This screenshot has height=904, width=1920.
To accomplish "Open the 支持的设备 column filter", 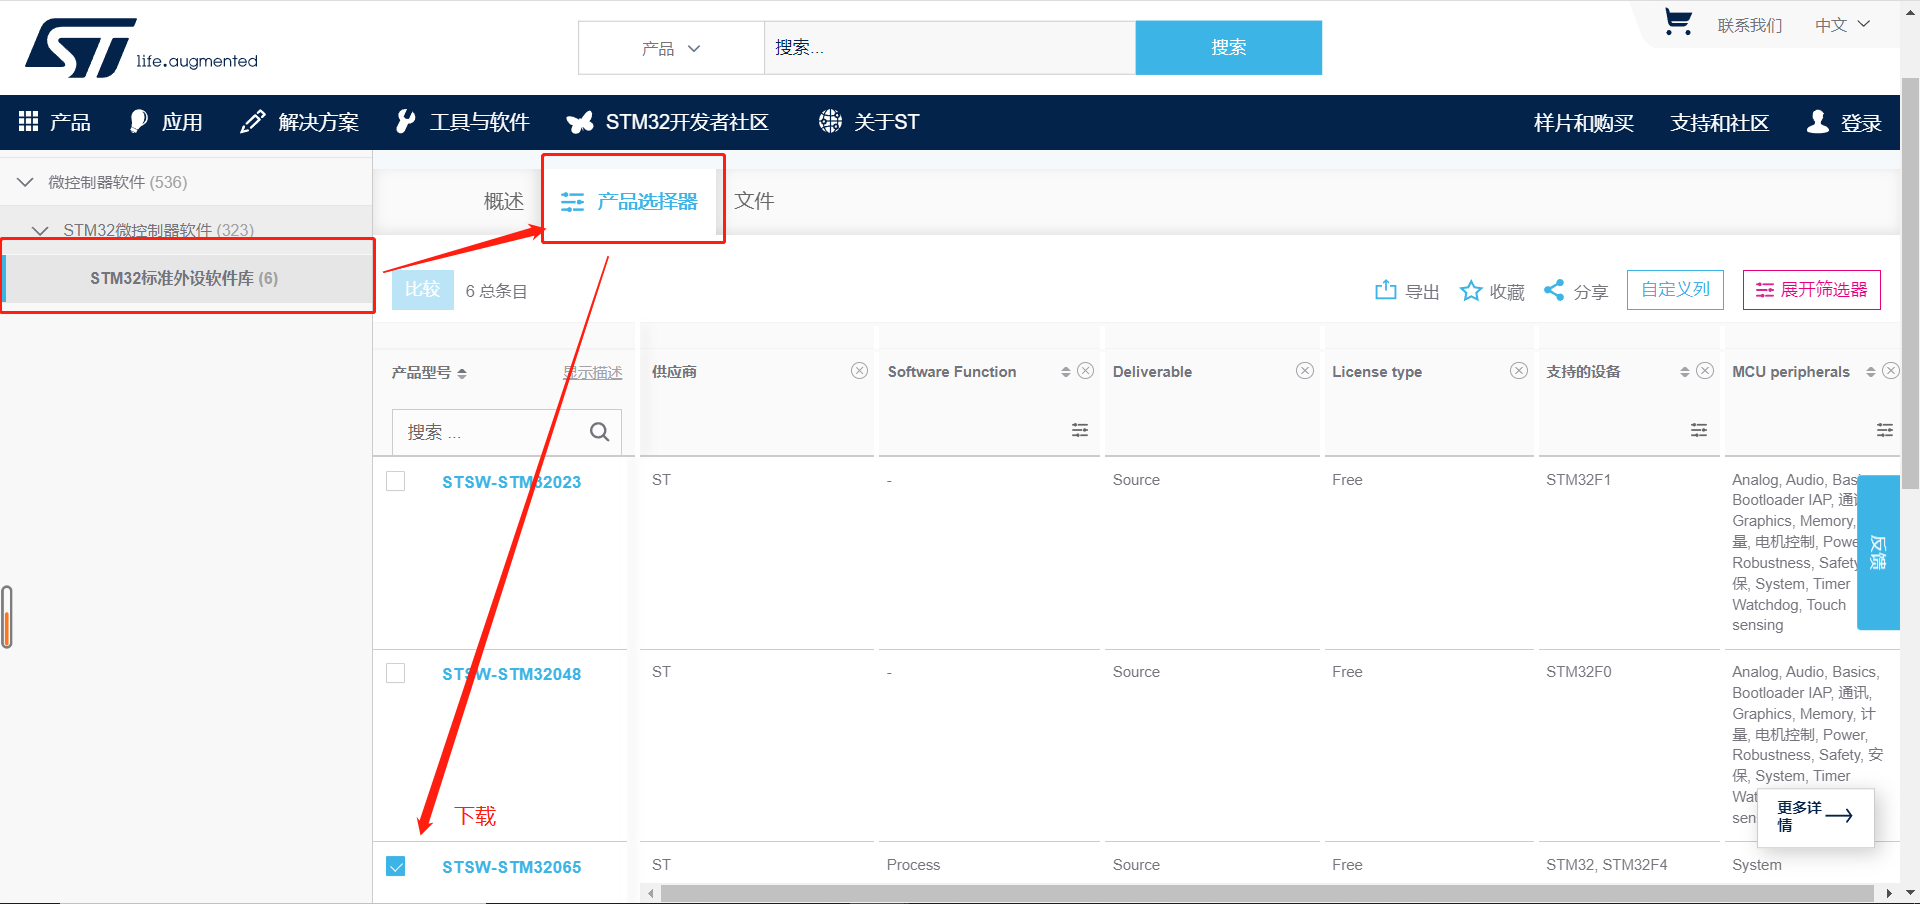I will tap(1699, 430).
